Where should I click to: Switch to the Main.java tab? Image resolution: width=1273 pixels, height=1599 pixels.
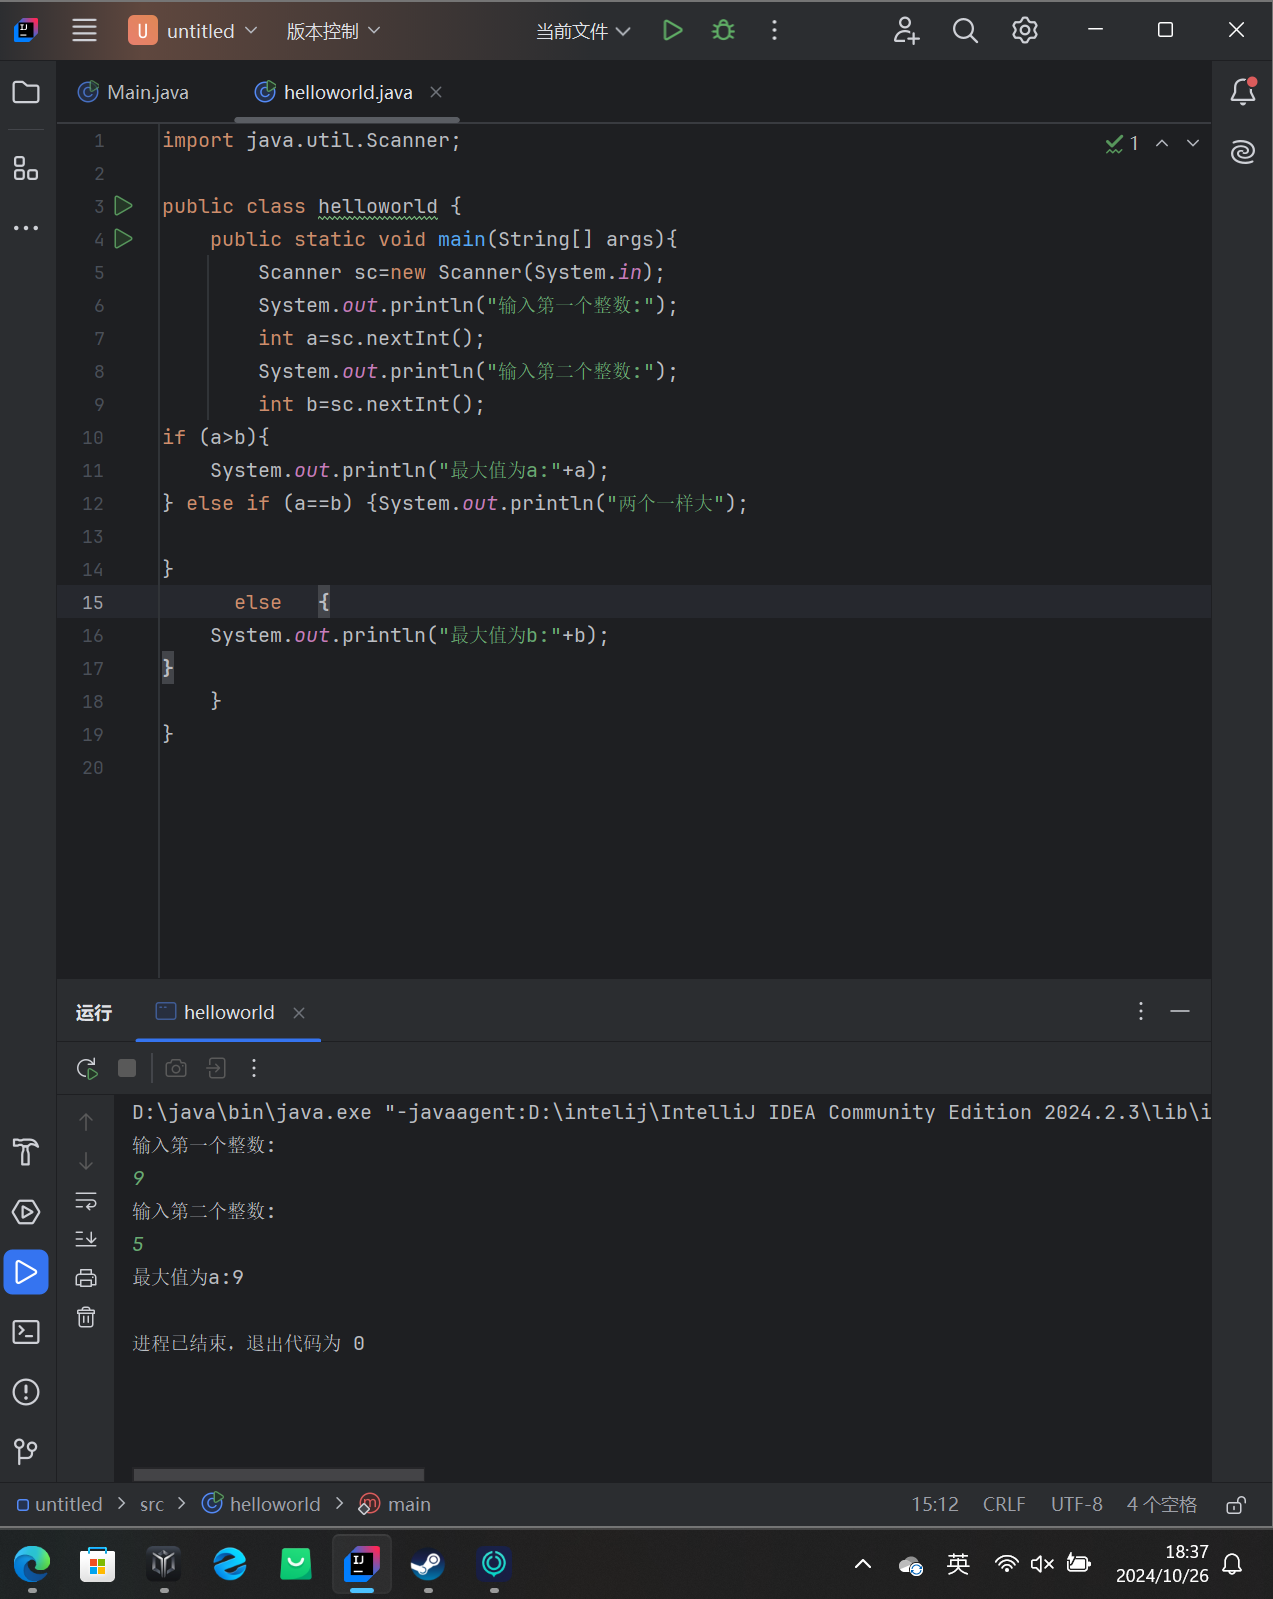point(134,92)
